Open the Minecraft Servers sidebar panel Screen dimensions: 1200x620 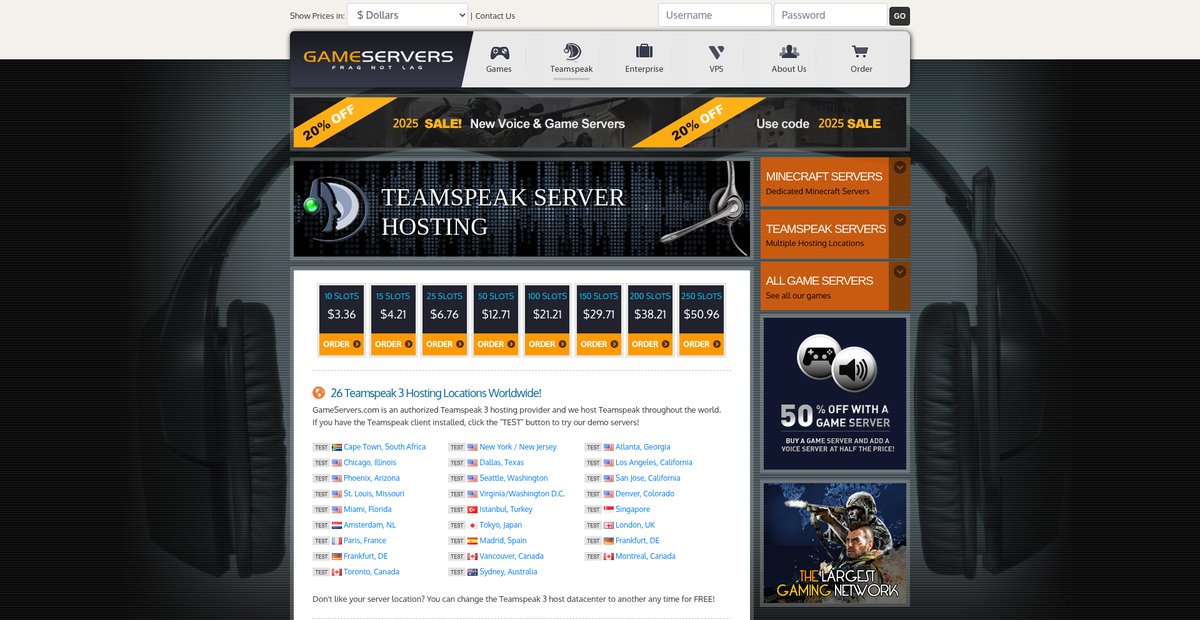[835, 182]
